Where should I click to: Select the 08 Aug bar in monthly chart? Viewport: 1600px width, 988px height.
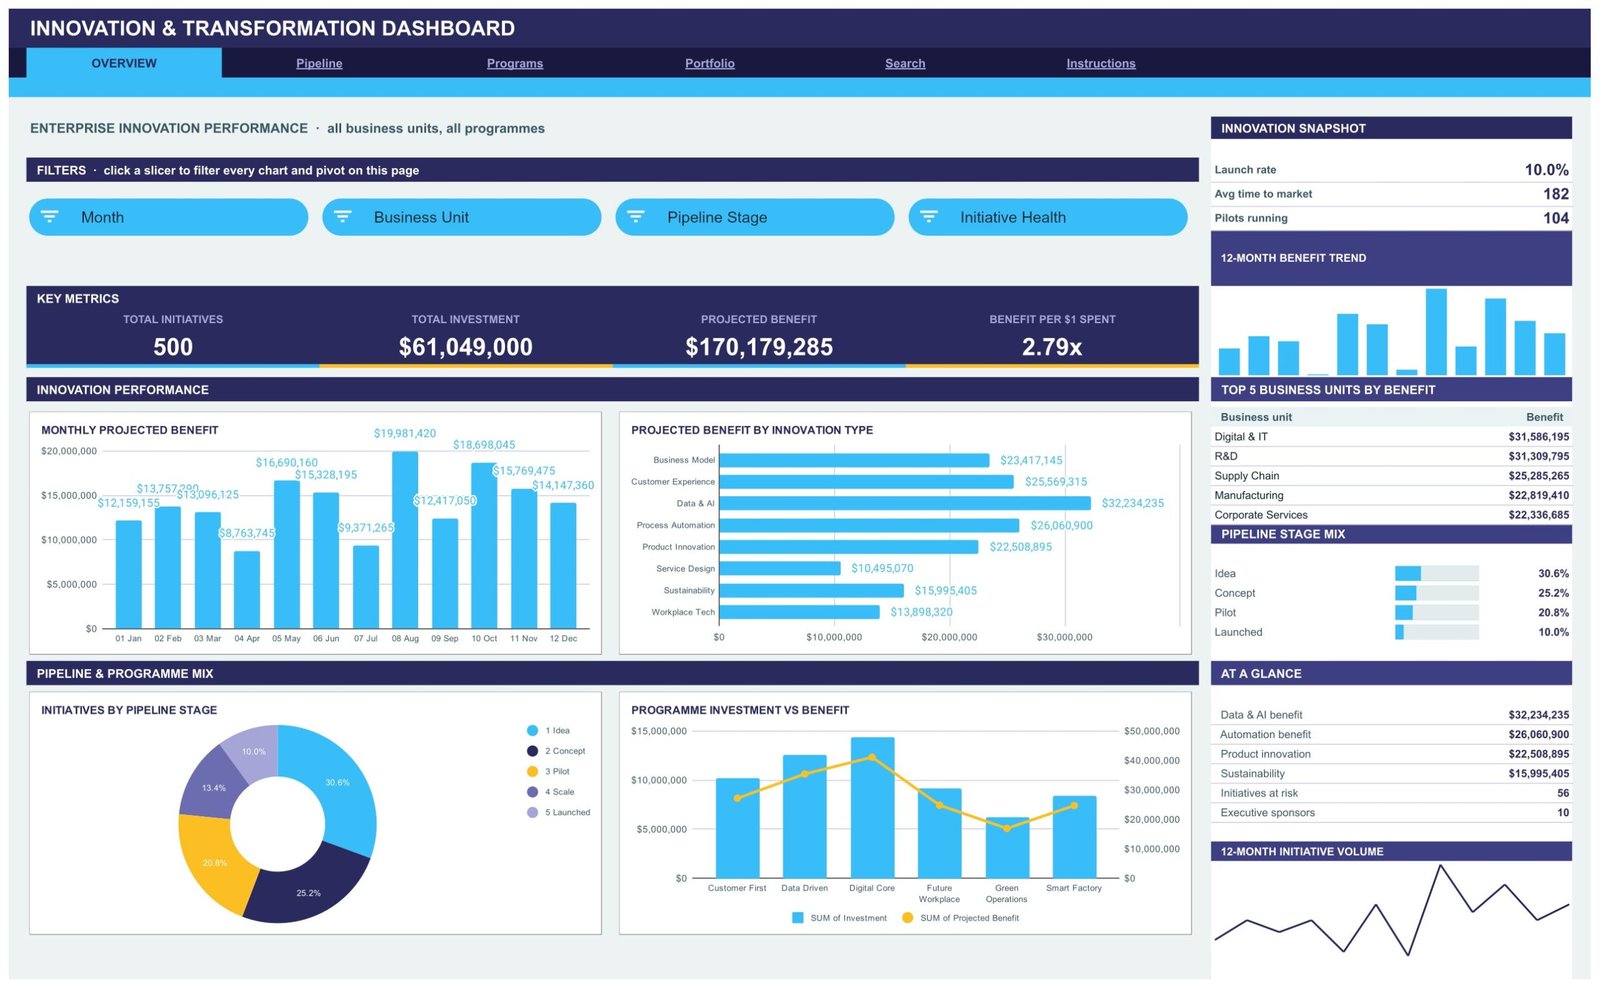[405, 540]
